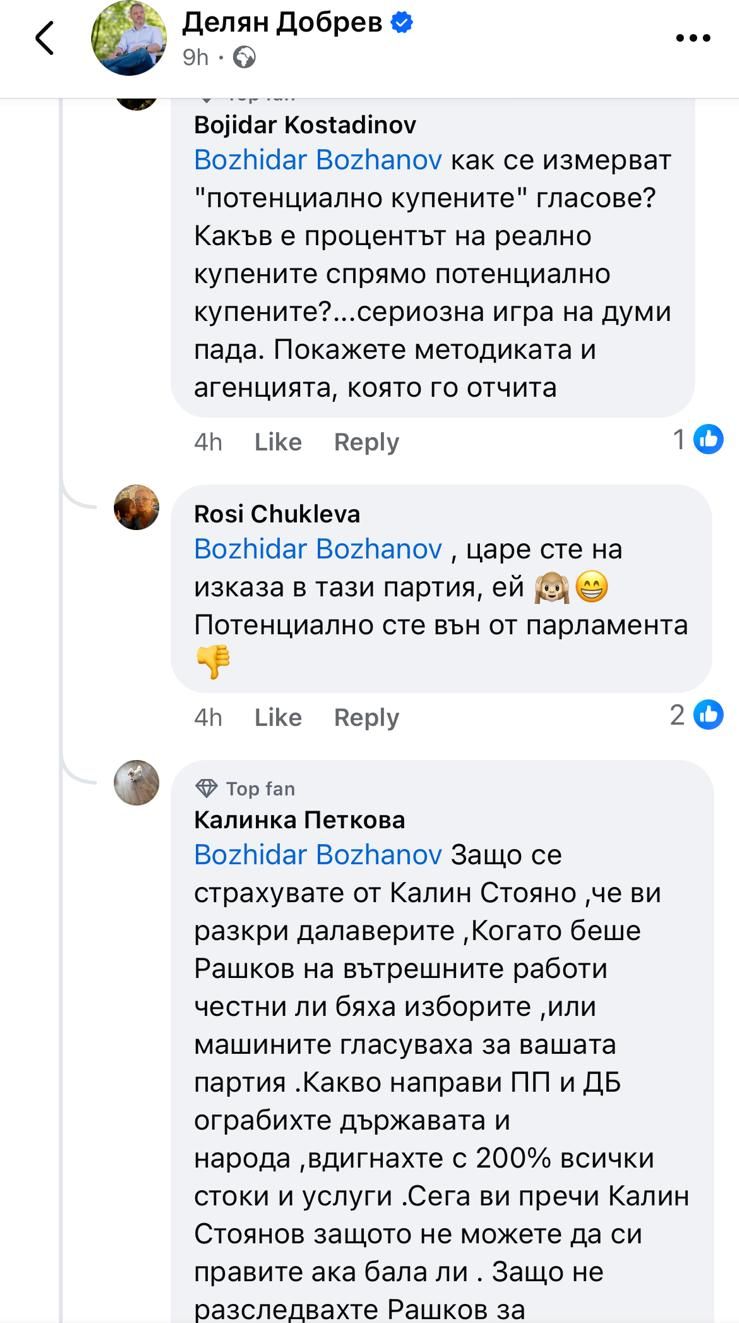739x1323 pixels.
Task: Like Bojidar Kostadinov's comment
Action: [x=278, y=442]
